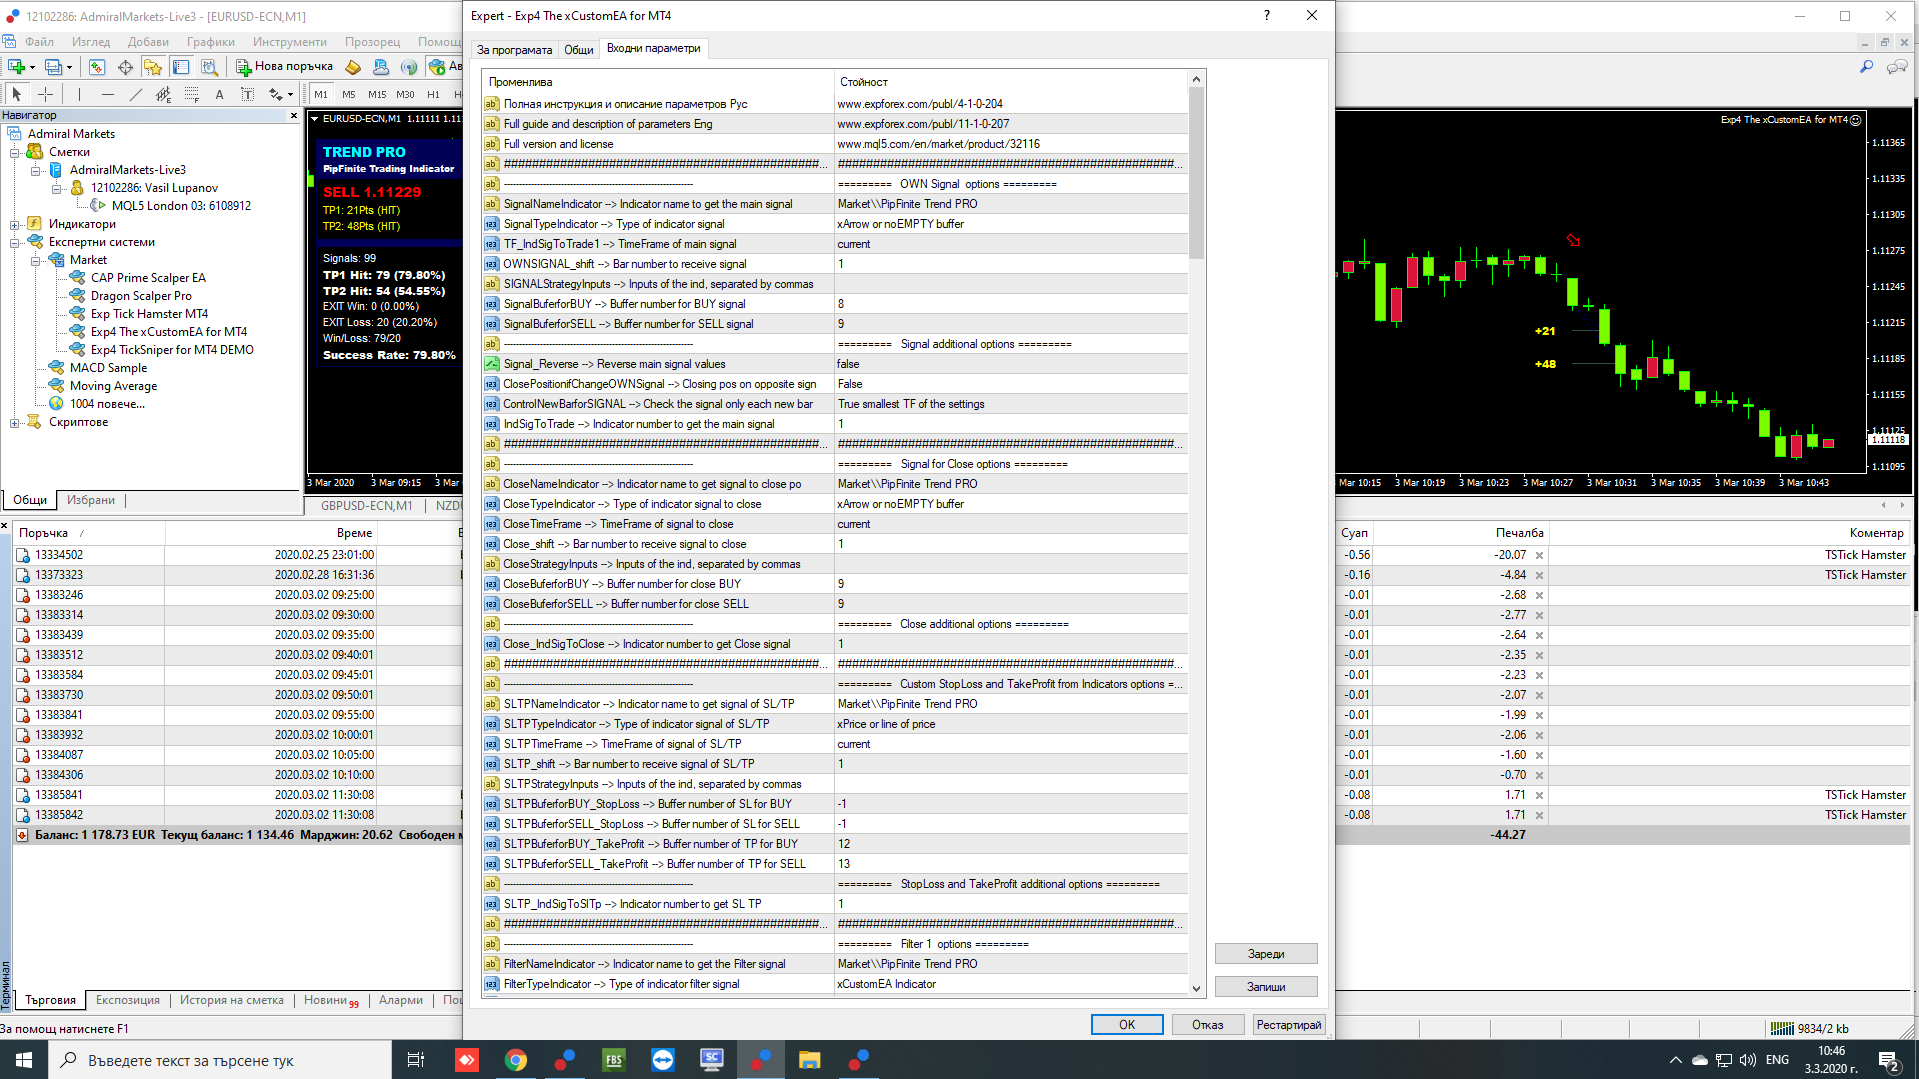The image size is (1919, 1079).
Task: Open the История на сметка terminal tab
Action: pos(232,1000)
